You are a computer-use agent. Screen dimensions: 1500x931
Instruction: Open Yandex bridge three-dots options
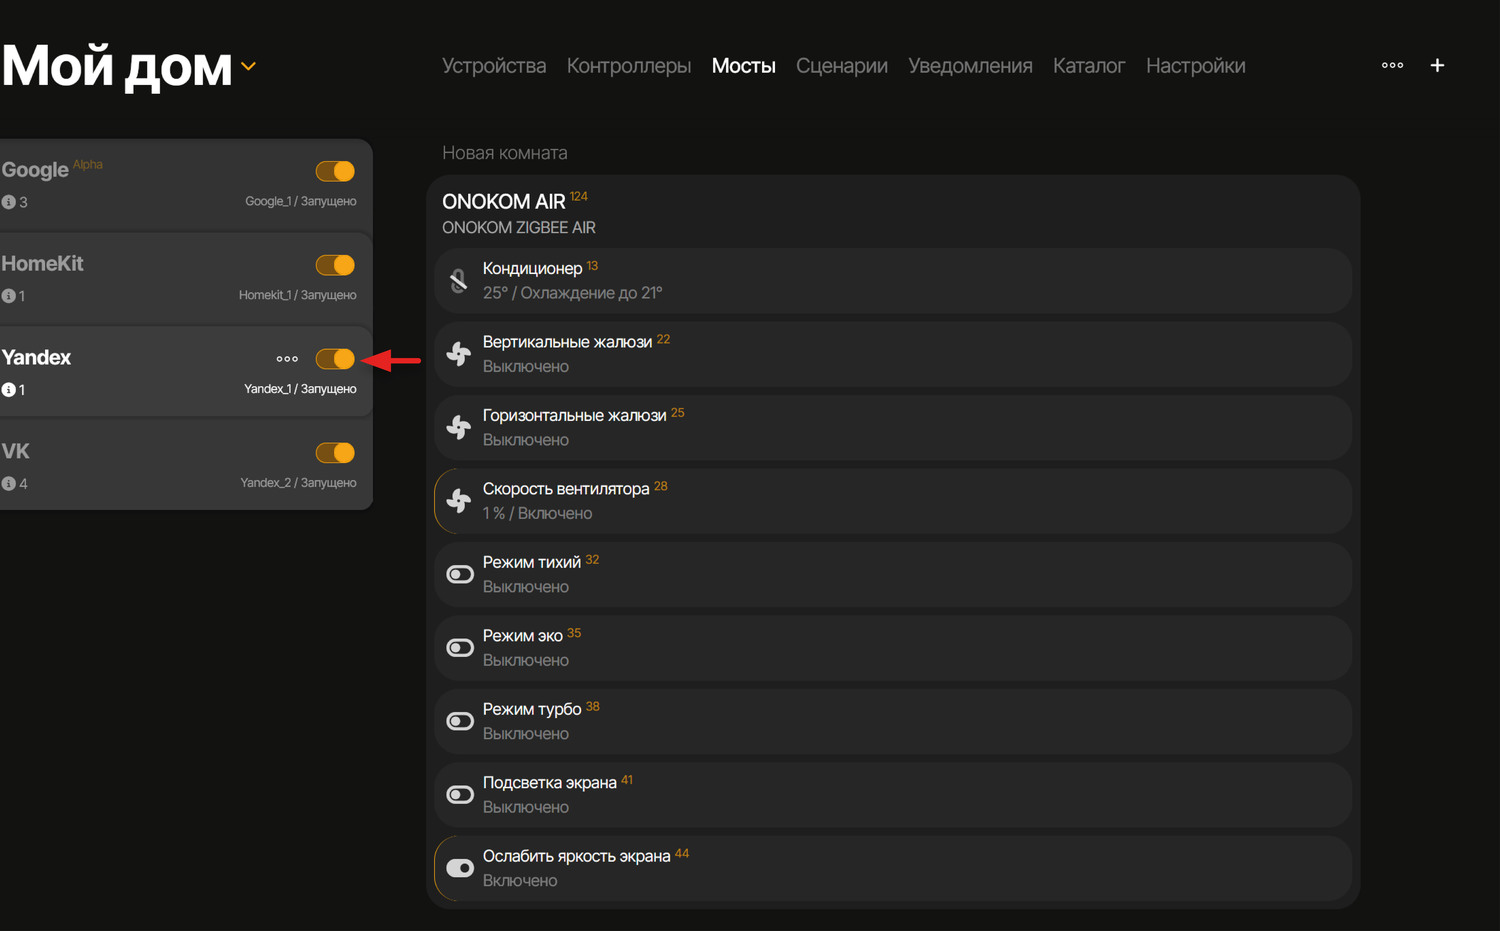(x=287, y=359)
